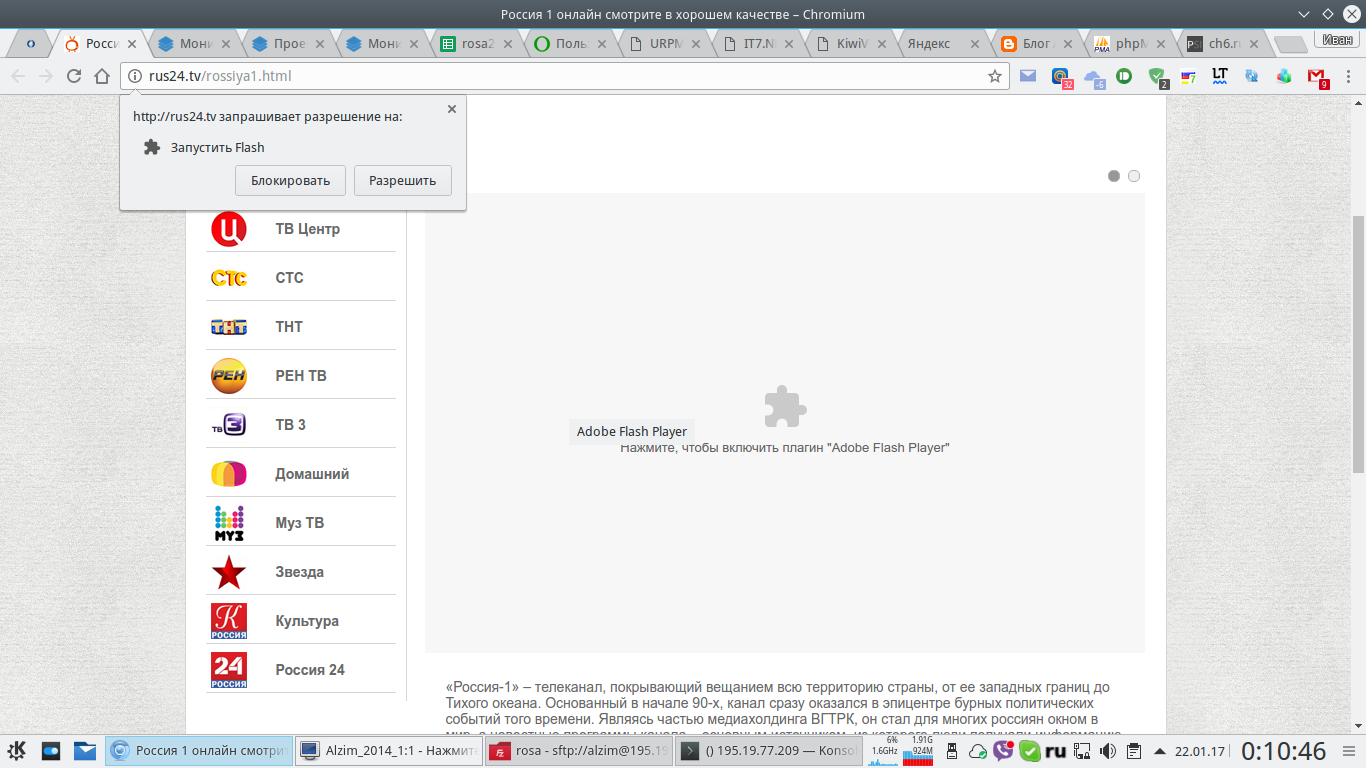Open the cloud weather extension showing -6
The width and height of the screenshot is (1366, 768).
pos(1094,77)
